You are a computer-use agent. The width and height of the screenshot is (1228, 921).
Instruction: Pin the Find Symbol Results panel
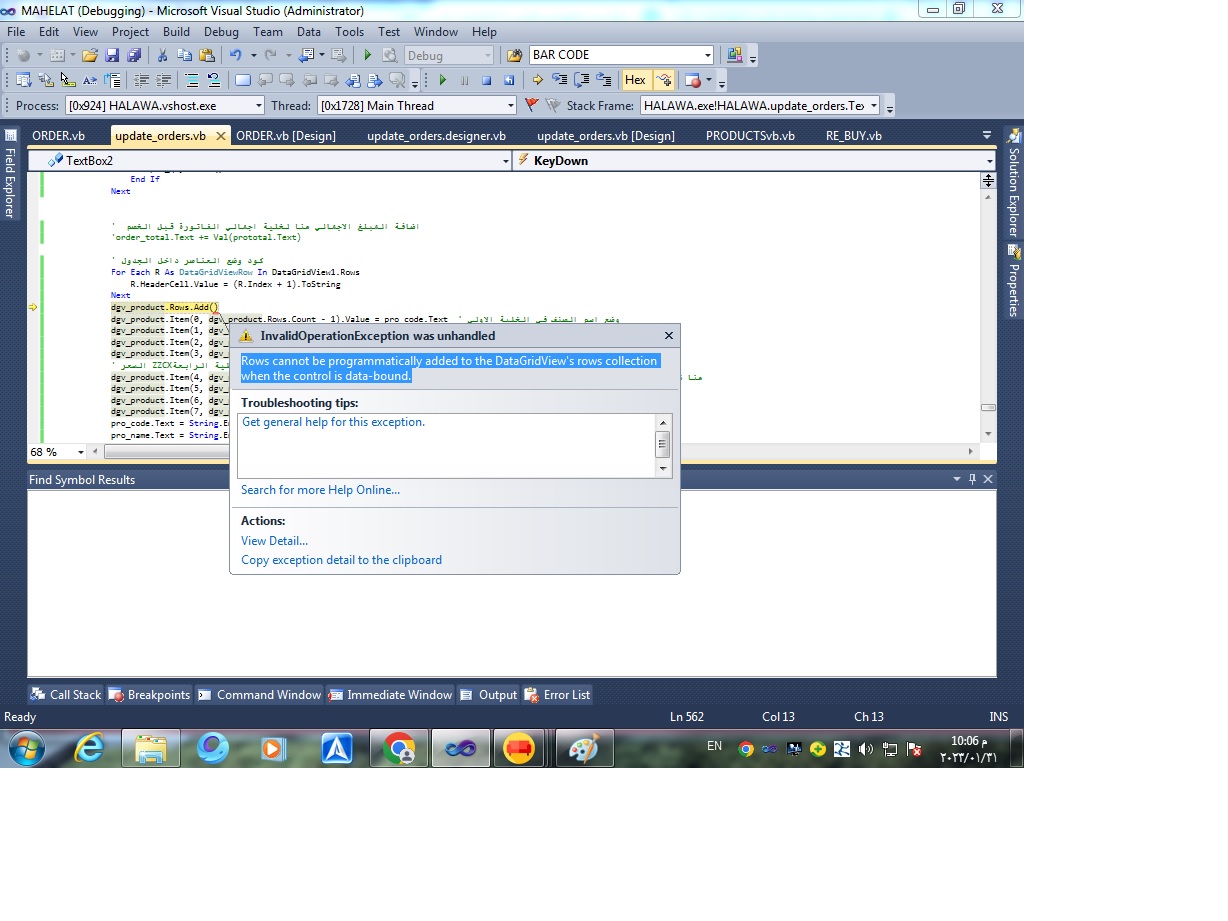pos(972,479)
